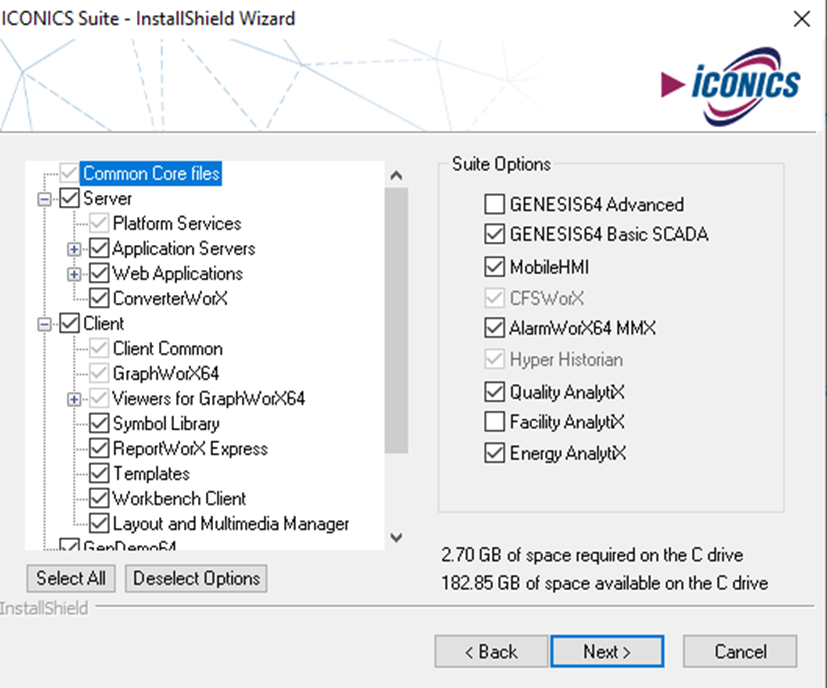Click the ReportWorX Express label
Image resolution: width=827 pixels, height=688 pixels.
coord(190,448)
